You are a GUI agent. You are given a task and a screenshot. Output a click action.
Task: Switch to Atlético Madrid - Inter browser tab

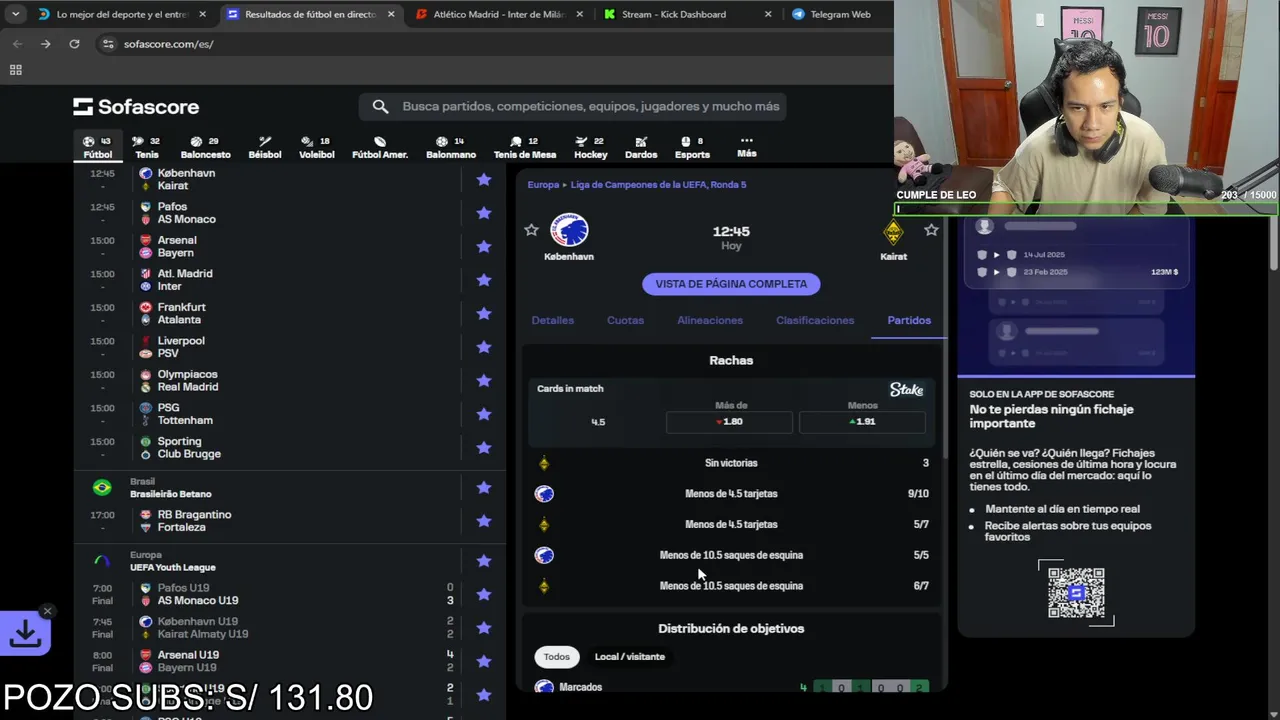coord(498,15)
